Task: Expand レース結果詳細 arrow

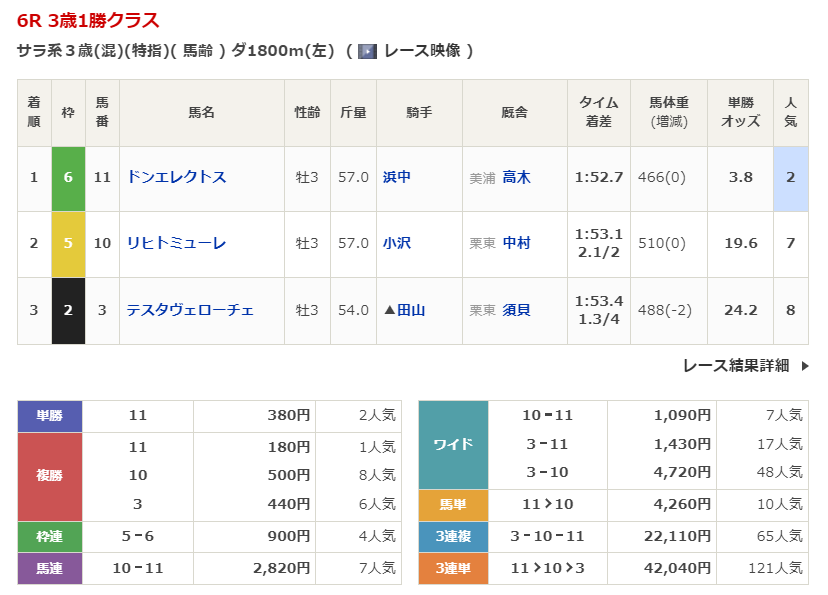Action: (x=805, y=366)
